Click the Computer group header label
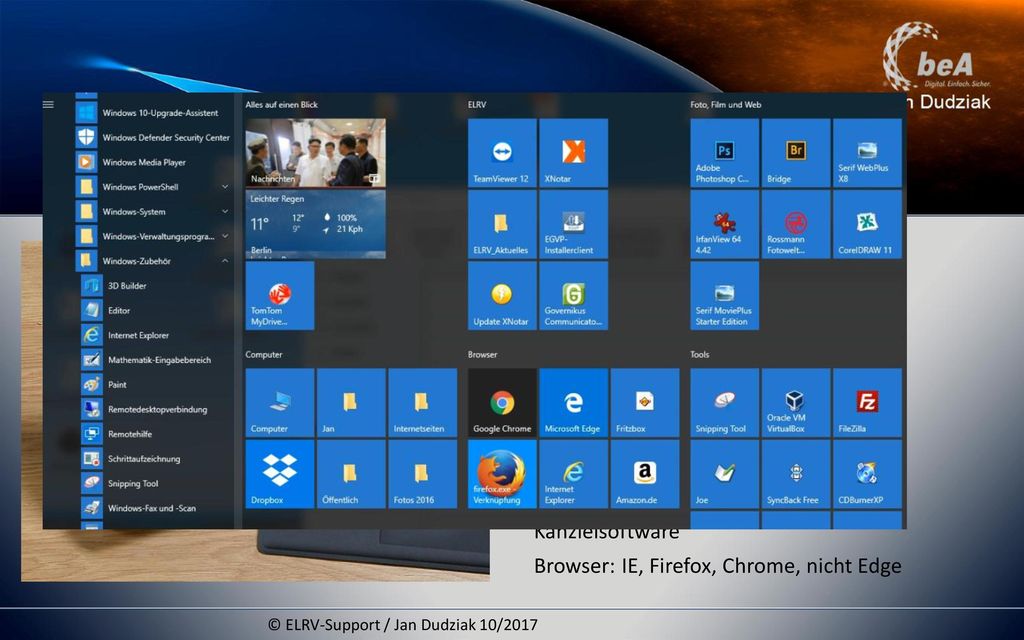 click(264, 355)
